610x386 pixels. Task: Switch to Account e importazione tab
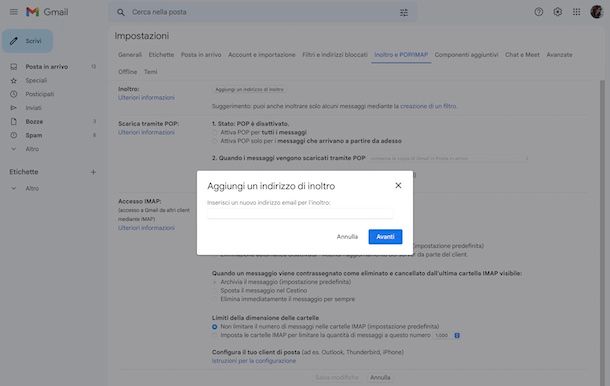point(261,55)
